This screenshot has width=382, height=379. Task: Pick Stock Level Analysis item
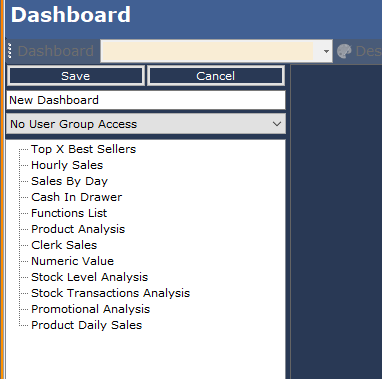(x=89, y=277)
